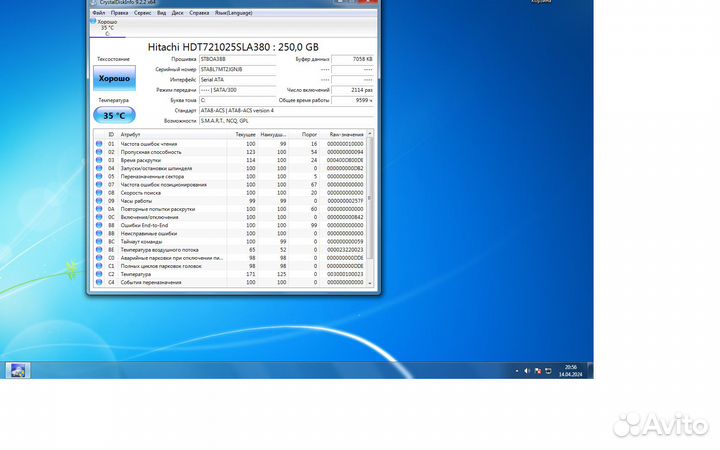Click raw value 000000000842 in Включения/отключения row
The image size is (720, 450).
point(345,217)
